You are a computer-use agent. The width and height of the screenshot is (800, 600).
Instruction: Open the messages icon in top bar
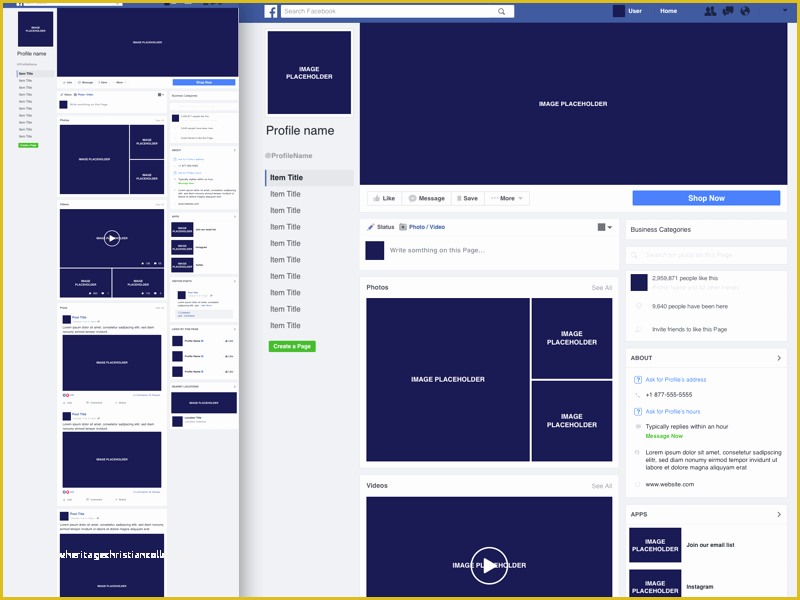pyautogui.click(x=728, y=11)
